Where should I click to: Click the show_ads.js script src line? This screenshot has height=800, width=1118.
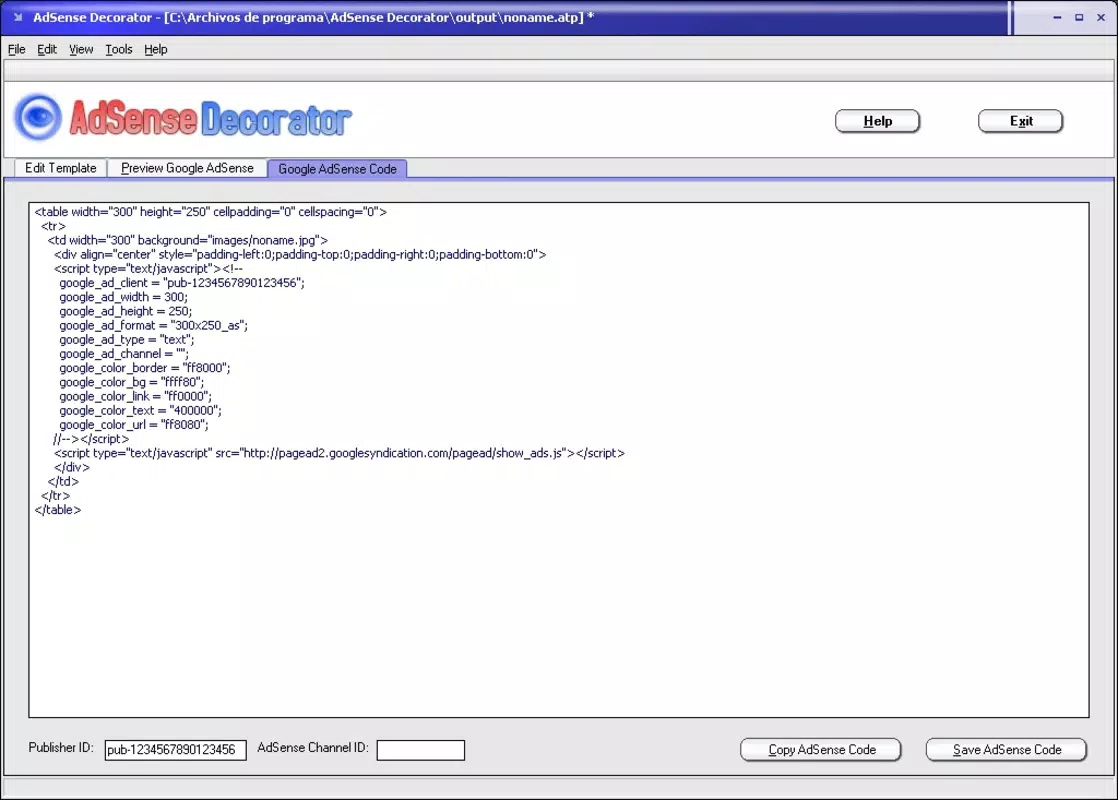[339, 453]
